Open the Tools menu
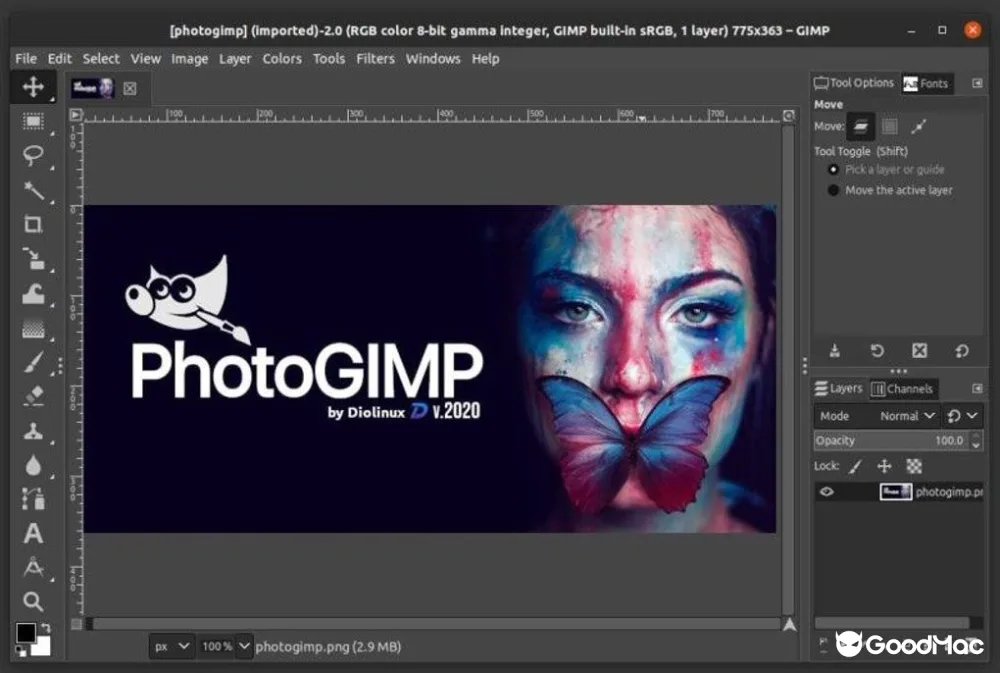 (x=328, y=59)
